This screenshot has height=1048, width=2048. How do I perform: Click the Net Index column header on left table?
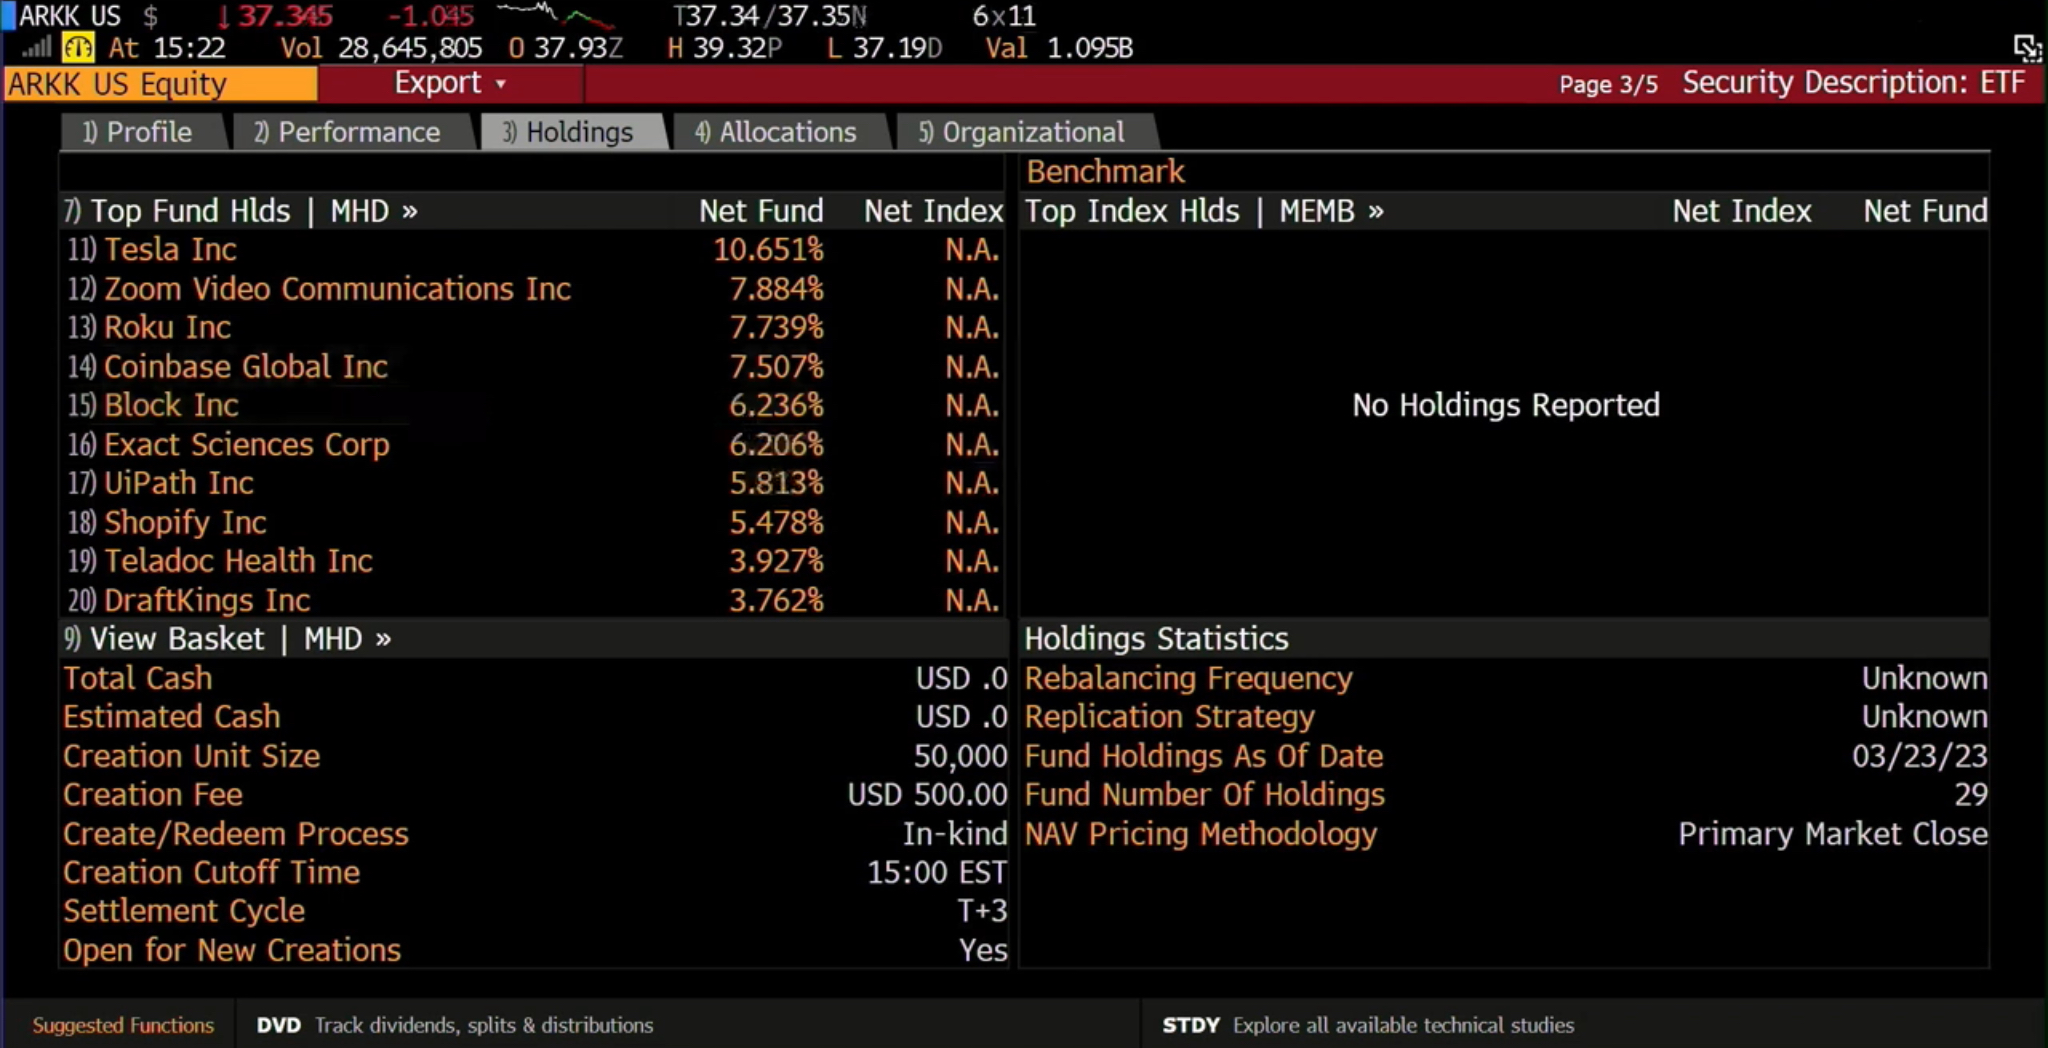pyautogui.click(x=933, y=211)
